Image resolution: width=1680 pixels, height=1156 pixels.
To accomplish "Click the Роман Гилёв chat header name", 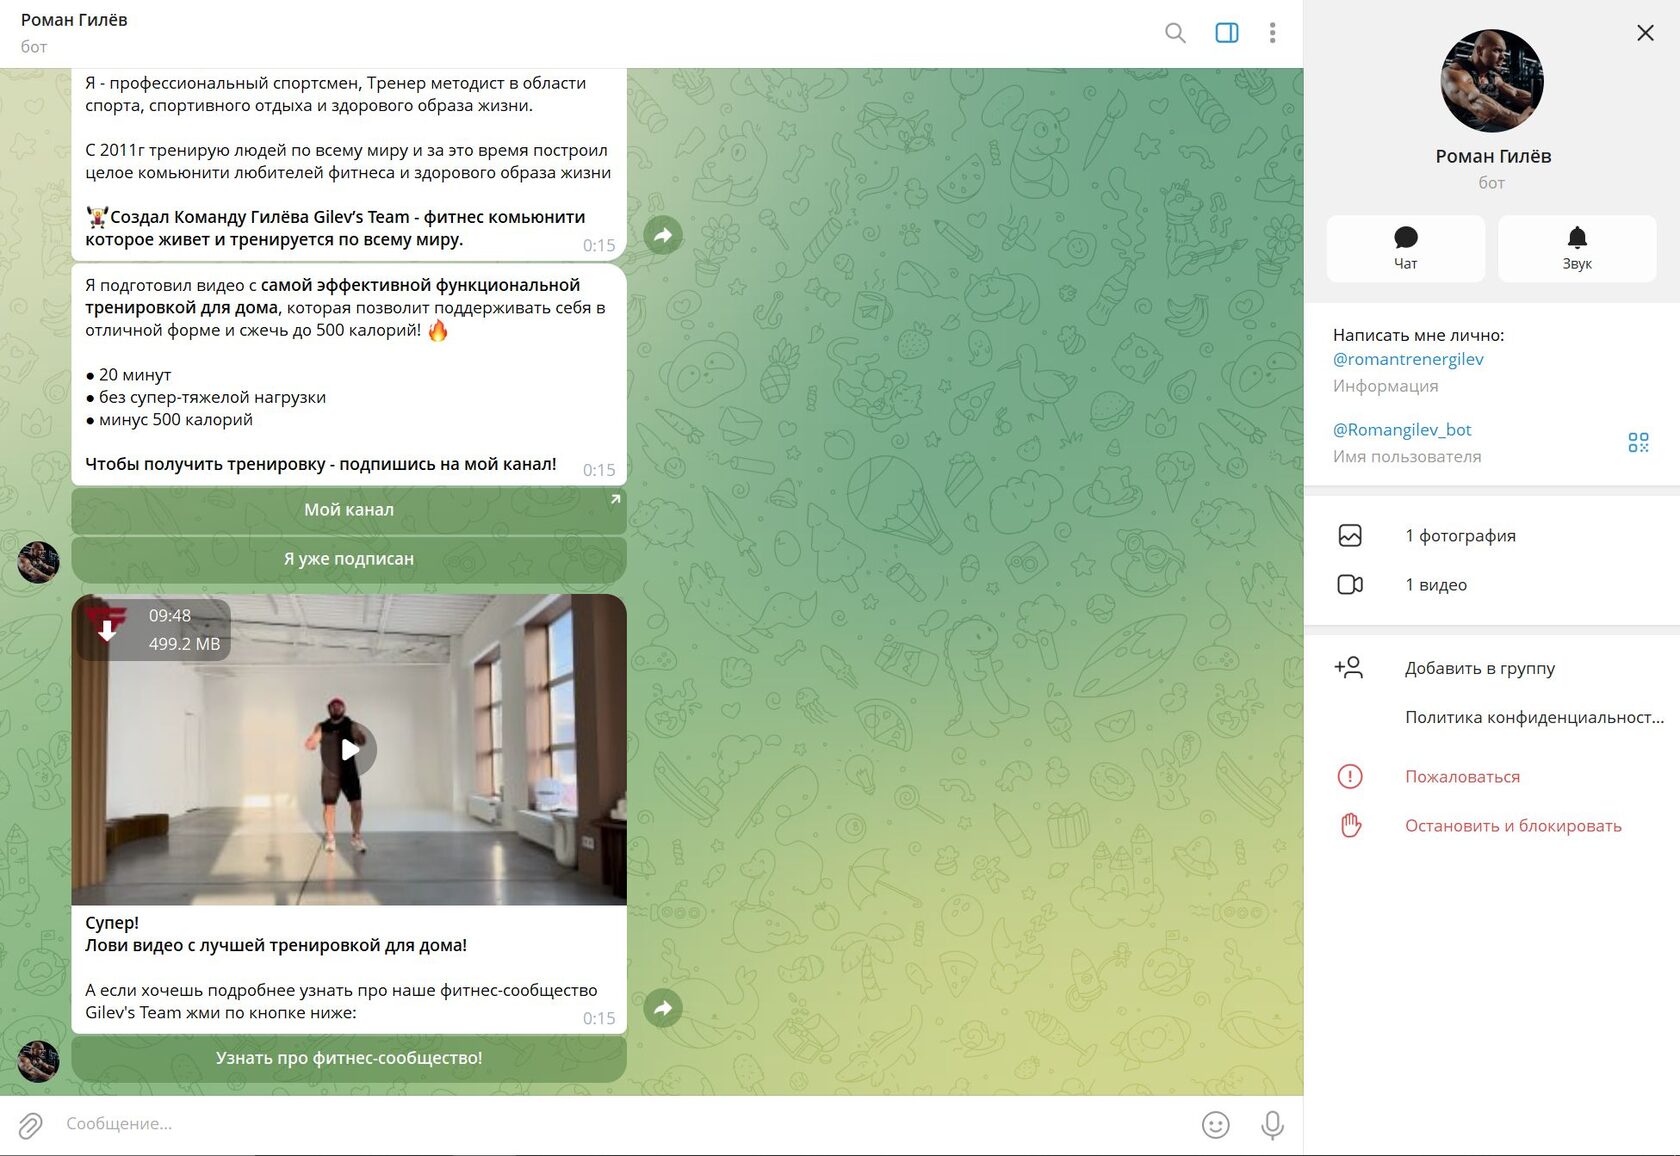I will 74,20.
